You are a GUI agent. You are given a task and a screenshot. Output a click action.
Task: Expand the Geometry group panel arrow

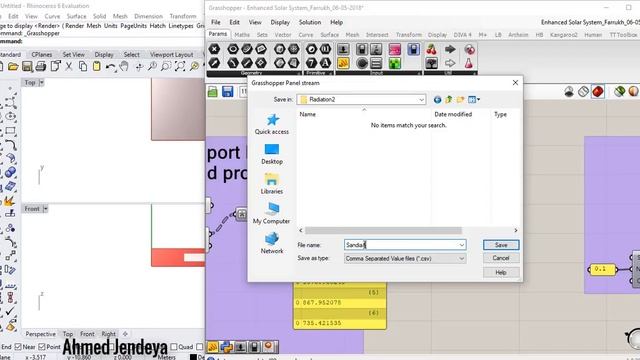pyautogui.click(x=299, y=73)
